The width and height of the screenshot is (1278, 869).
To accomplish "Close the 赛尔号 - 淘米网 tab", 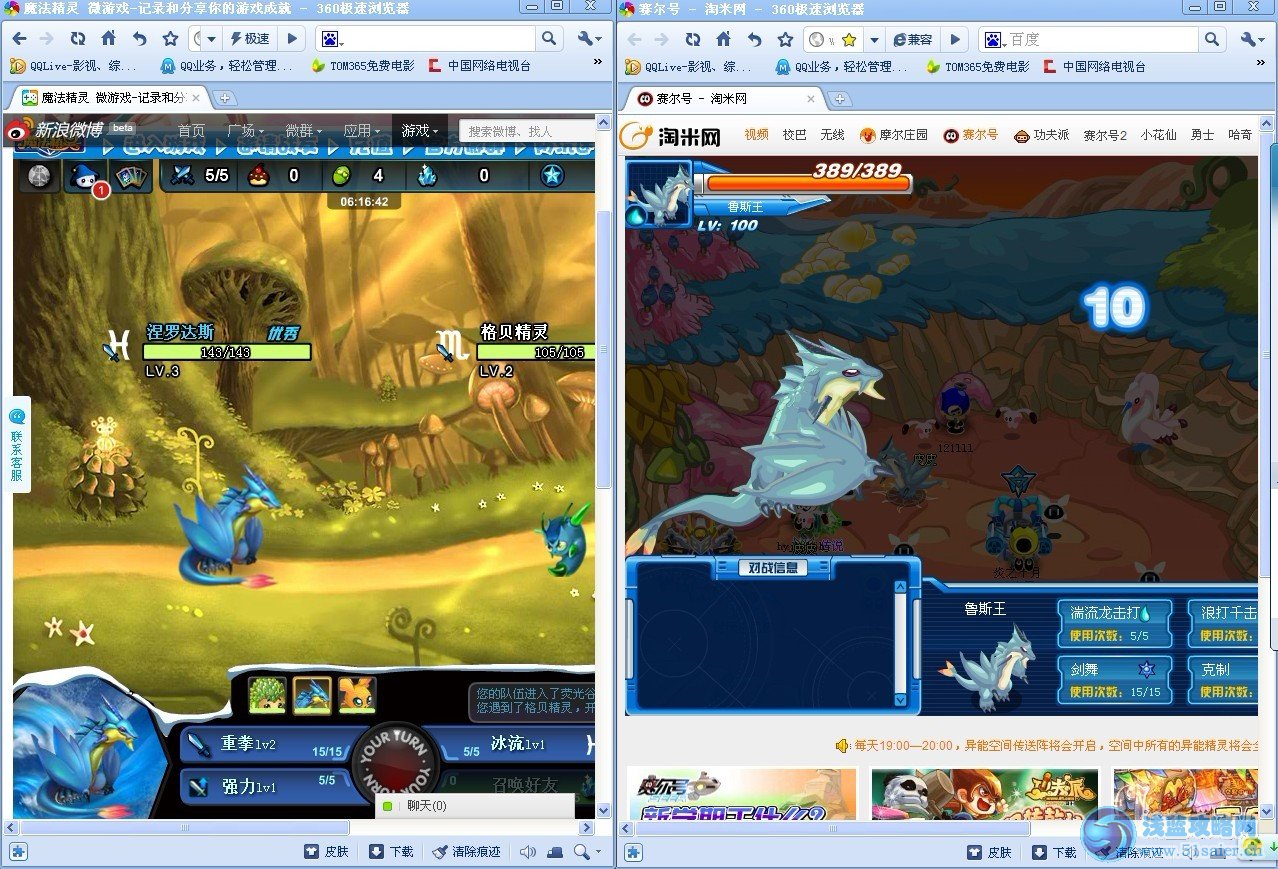I will click(x=811, y=99).
